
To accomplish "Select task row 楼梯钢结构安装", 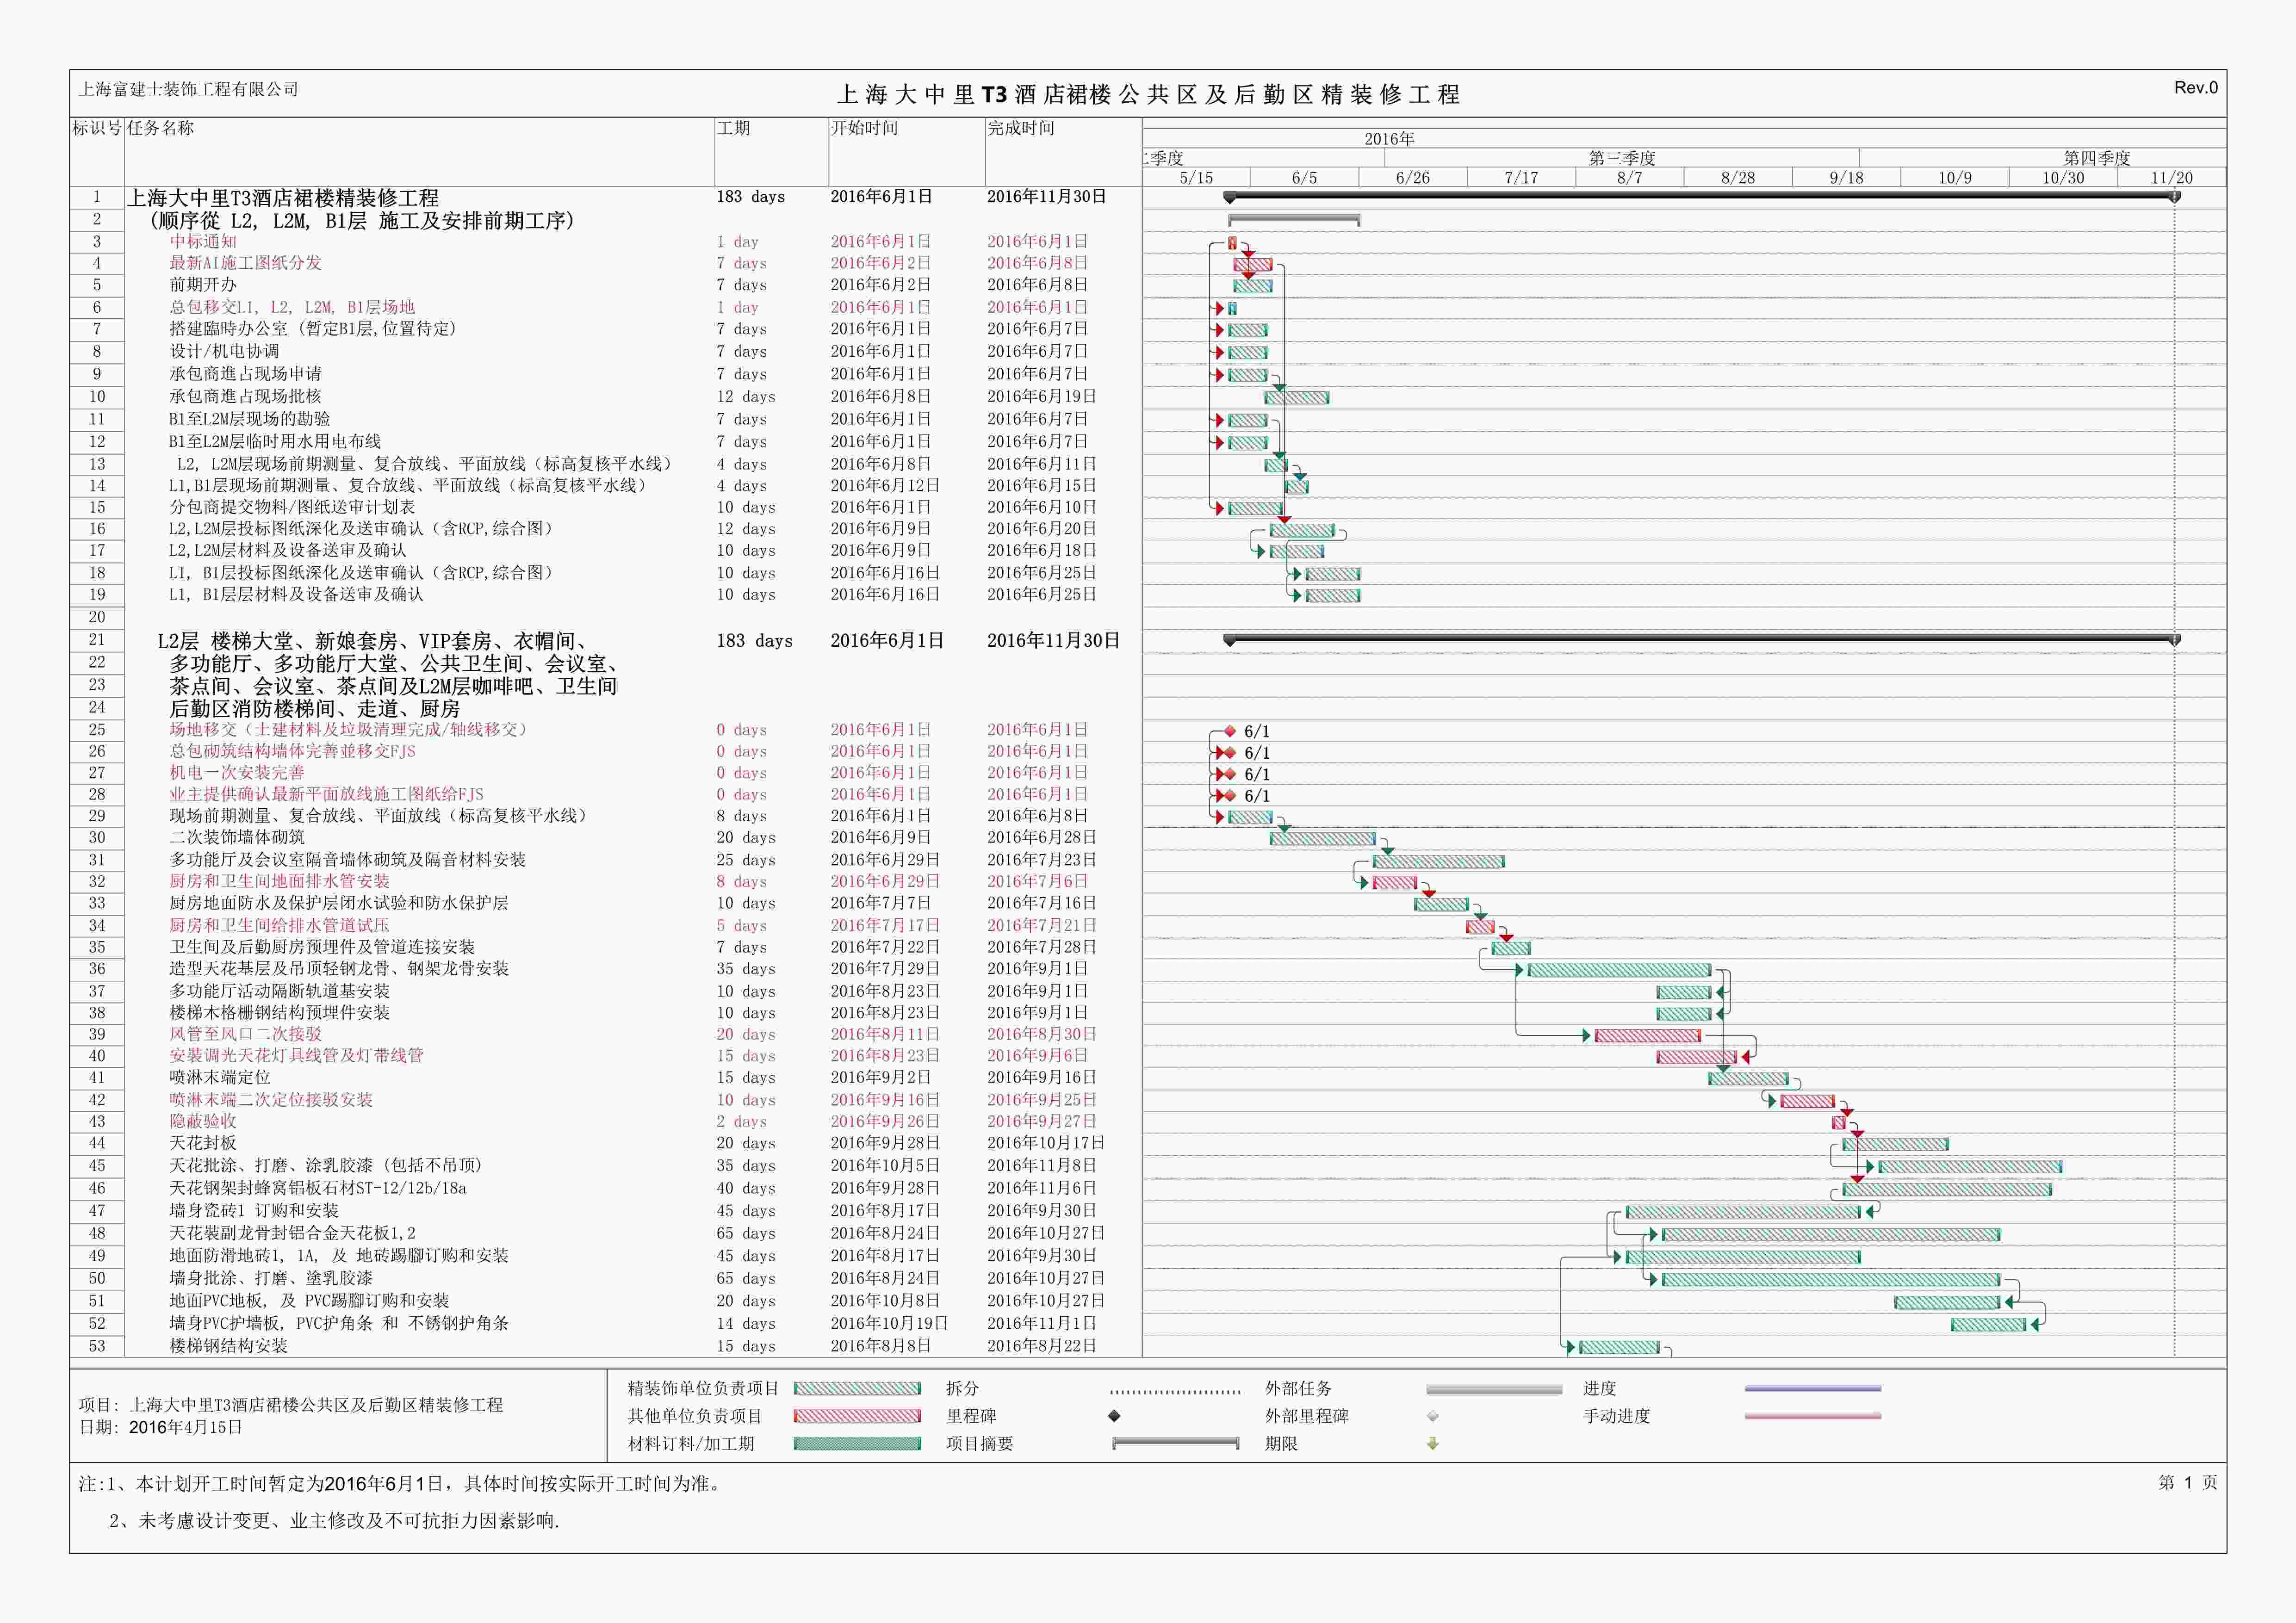I will coord(606,1346).
